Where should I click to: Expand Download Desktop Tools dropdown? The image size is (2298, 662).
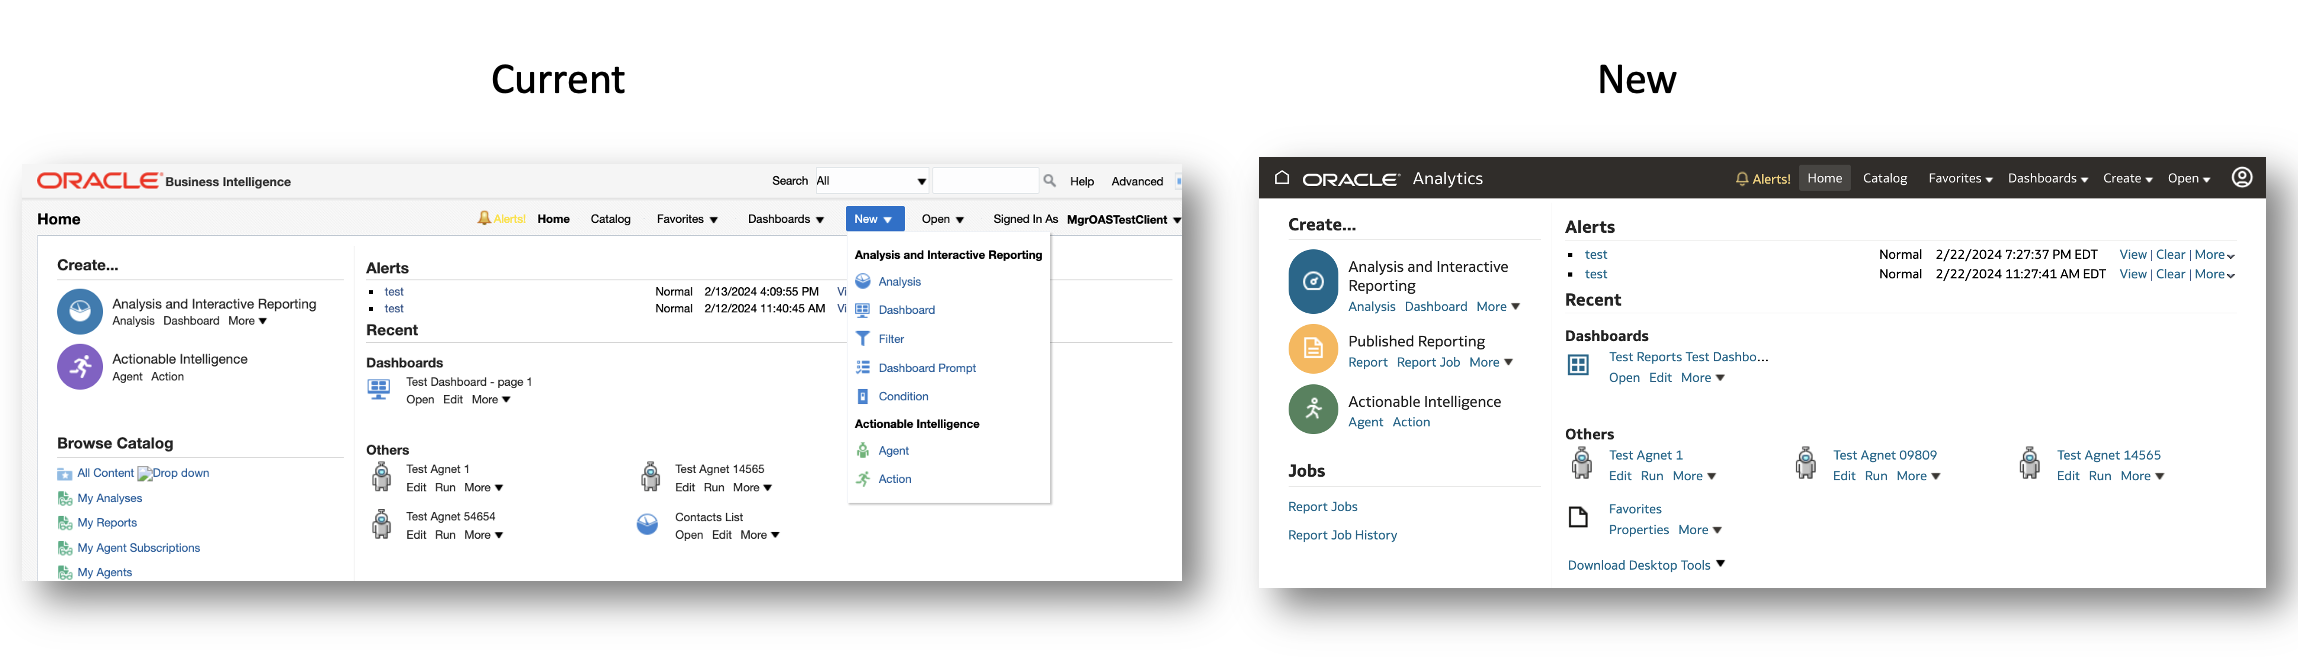click(1646, 565)
